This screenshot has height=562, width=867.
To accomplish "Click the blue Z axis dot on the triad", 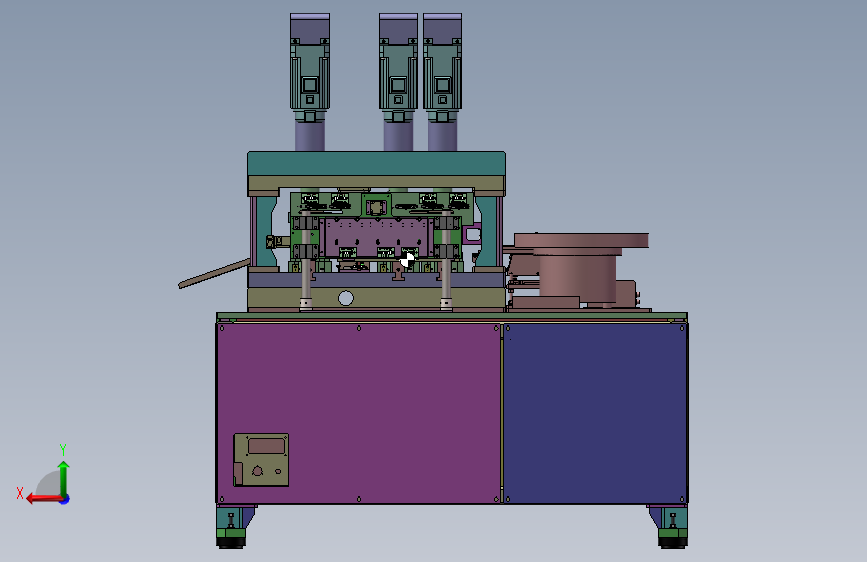I will click(x=65, y=500).
